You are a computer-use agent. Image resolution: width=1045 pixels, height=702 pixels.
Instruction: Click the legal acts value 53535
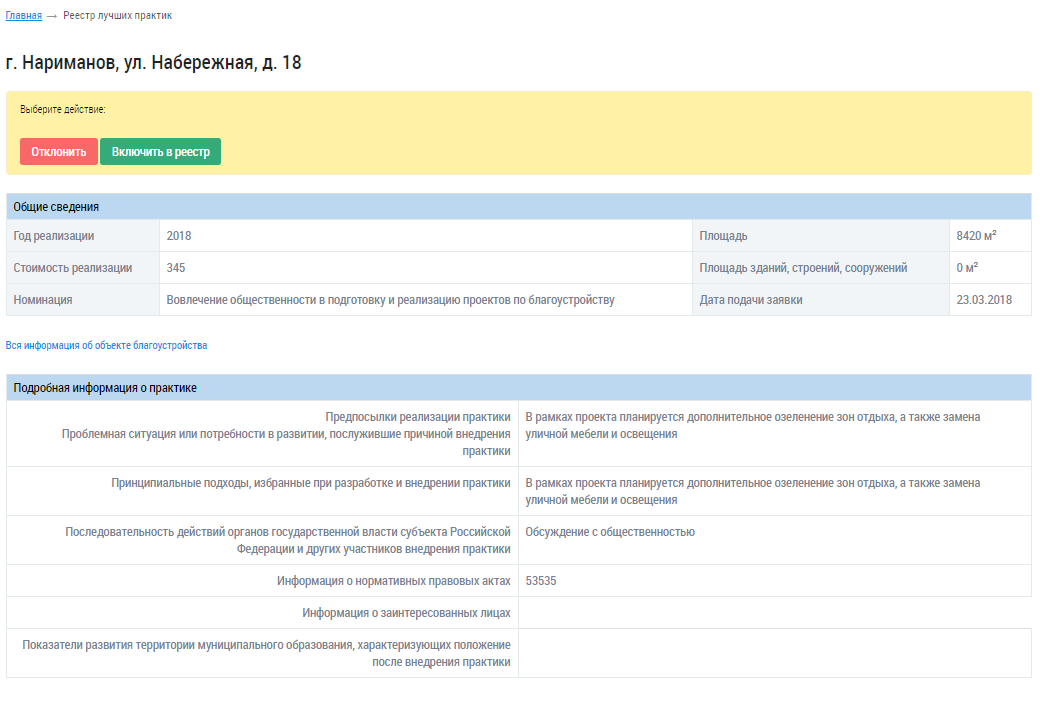pyautogui.click(x=541, y=581)
